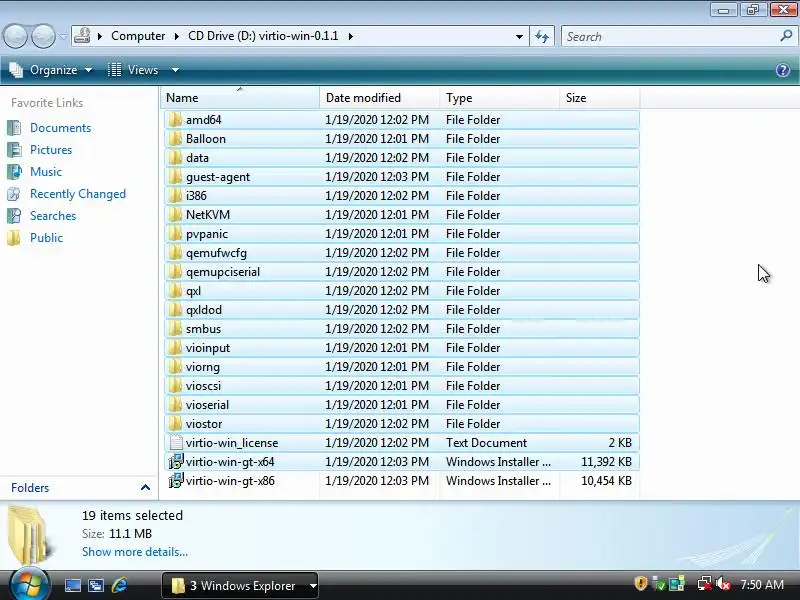This screenshot has width=800, height=600.
Task: Click the network disconnected tray icon
Action: 705,584
